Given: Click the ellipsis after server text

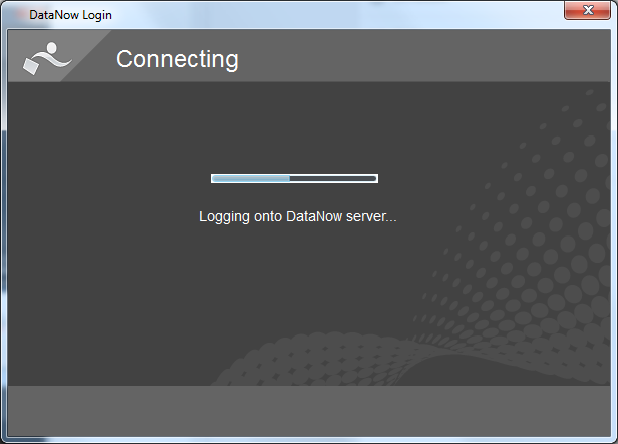Looking at the screenshot, I should [391, 220].
